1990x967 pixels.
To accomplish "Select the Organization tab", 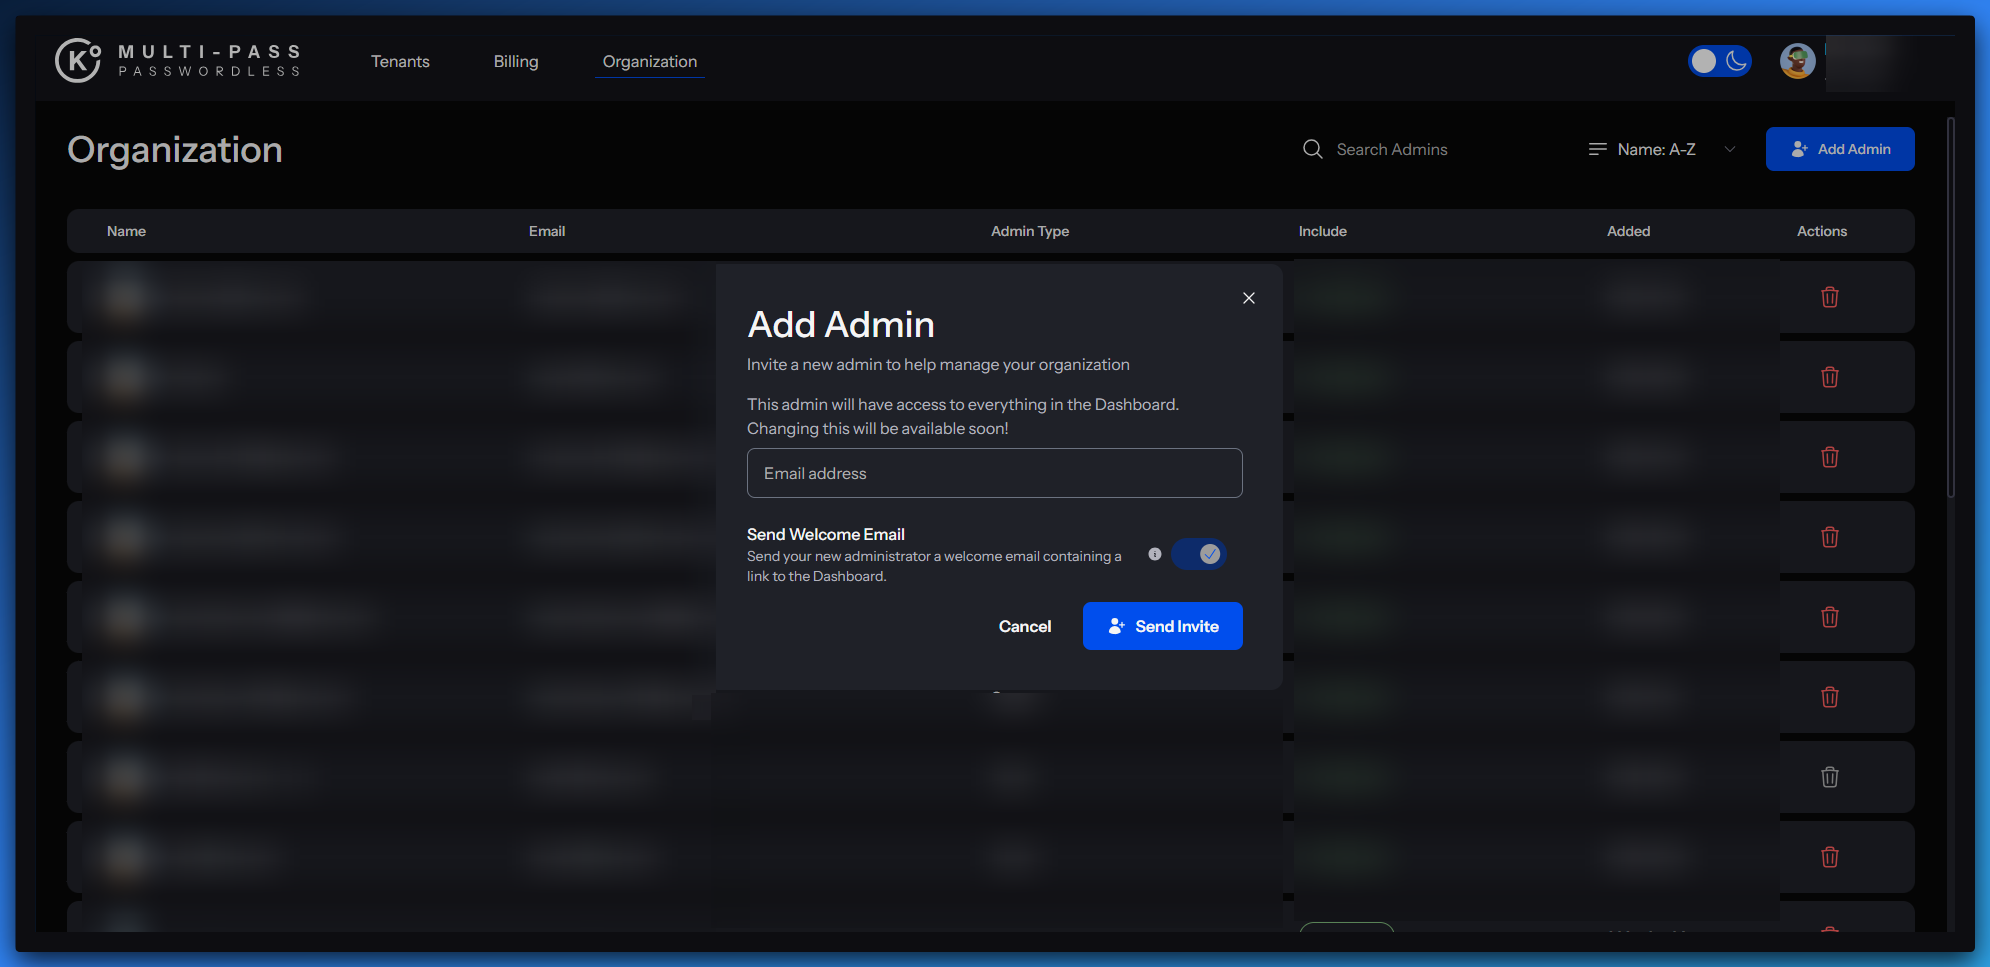I will pyautogui.click(x=649, y=61).
